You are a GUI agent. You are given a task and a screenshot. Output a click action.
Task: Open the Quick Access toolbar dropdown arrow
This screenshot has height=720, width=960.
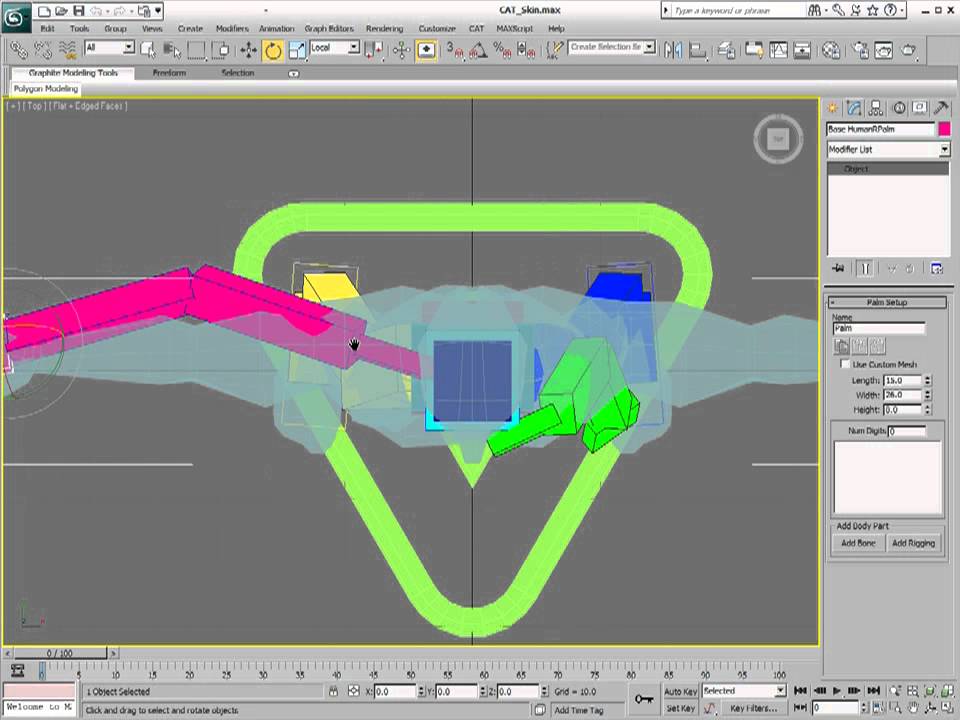[x=158, y=10]
